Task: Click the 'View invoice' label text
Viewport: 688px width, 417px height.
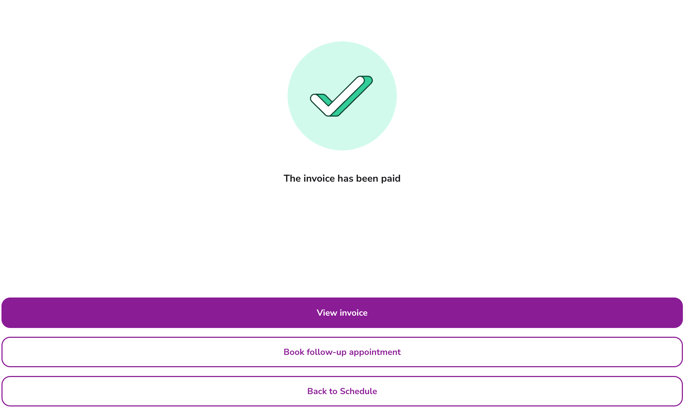Action: pos(342,313)
